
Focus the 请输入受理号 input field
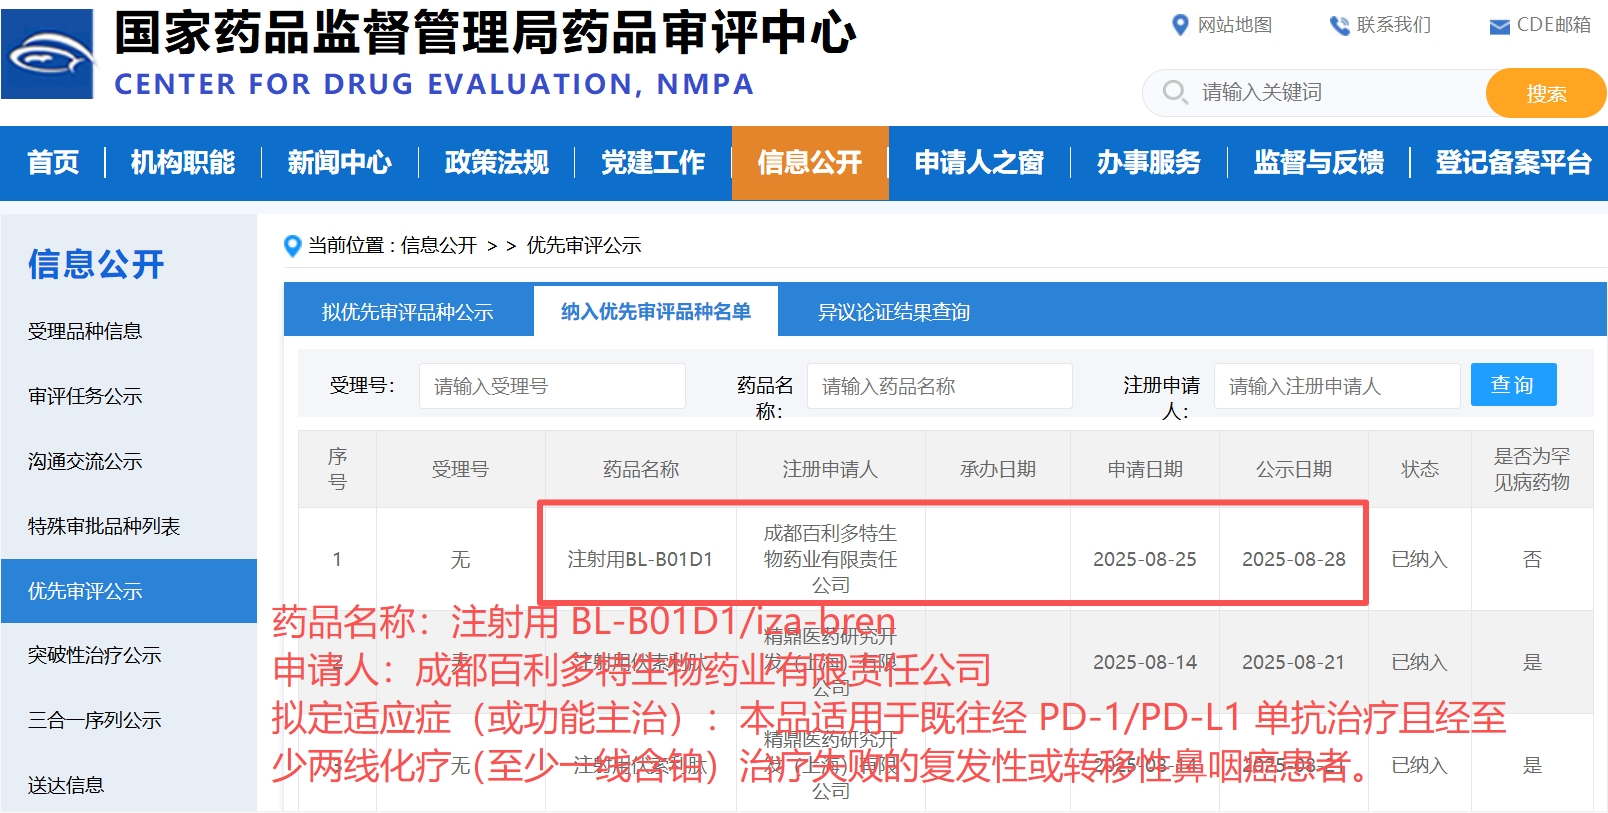(552, 386)
